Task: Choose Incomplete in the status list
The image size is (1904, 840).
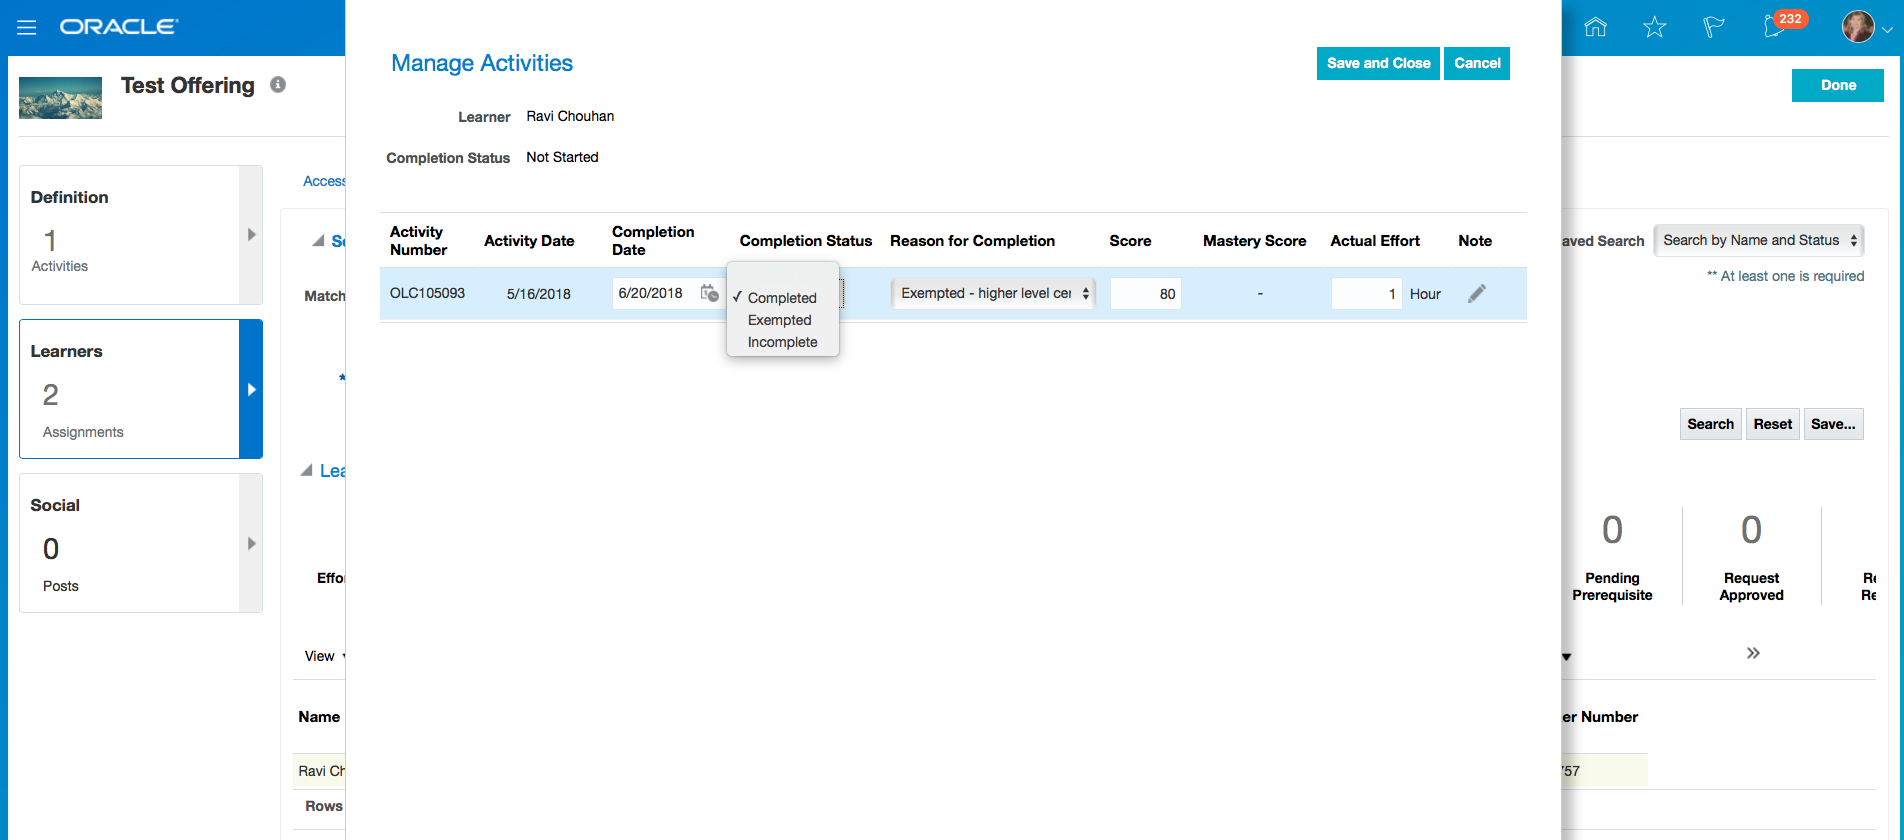Action: pos(782,342)
